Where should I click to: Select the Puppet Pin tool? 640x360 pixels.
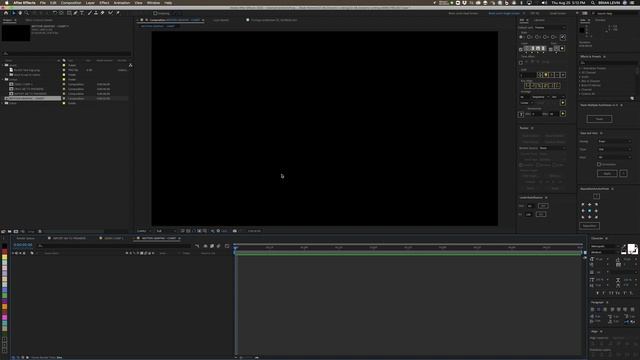tap(118, 13)
